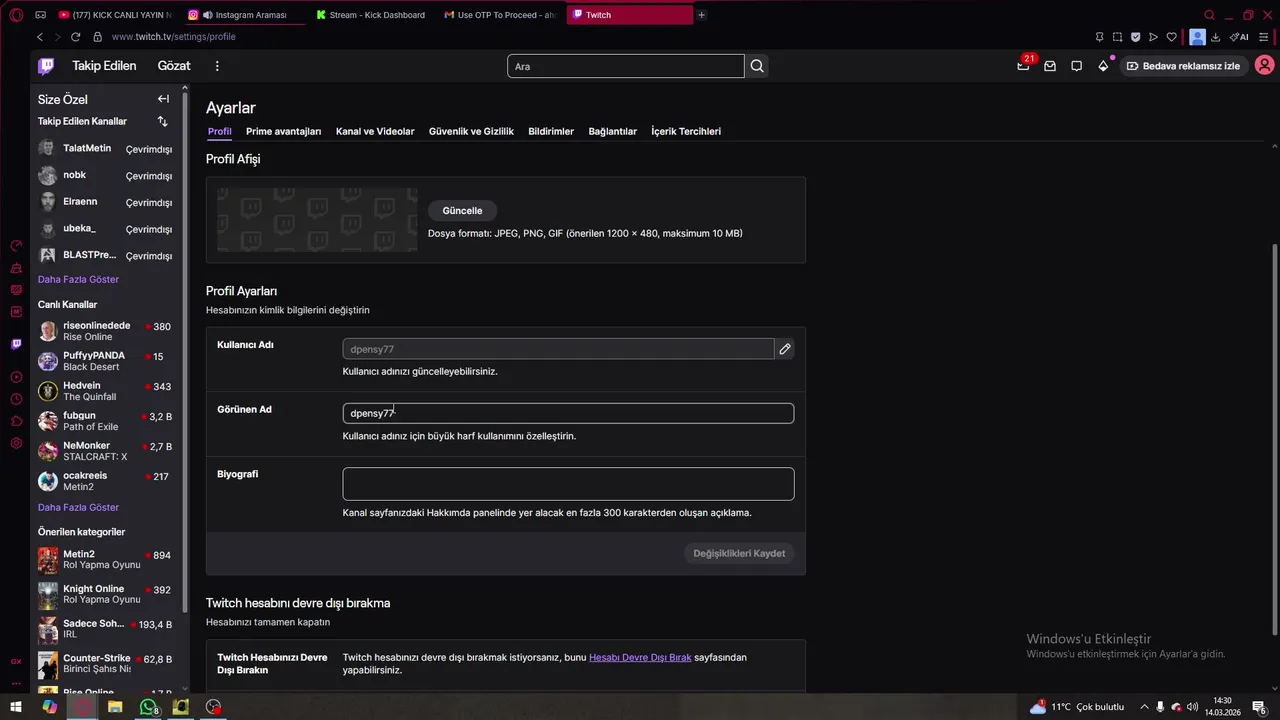Switch to Bildirimler tab
Screen dimensions: 1280x720
[x=551, y=131]
